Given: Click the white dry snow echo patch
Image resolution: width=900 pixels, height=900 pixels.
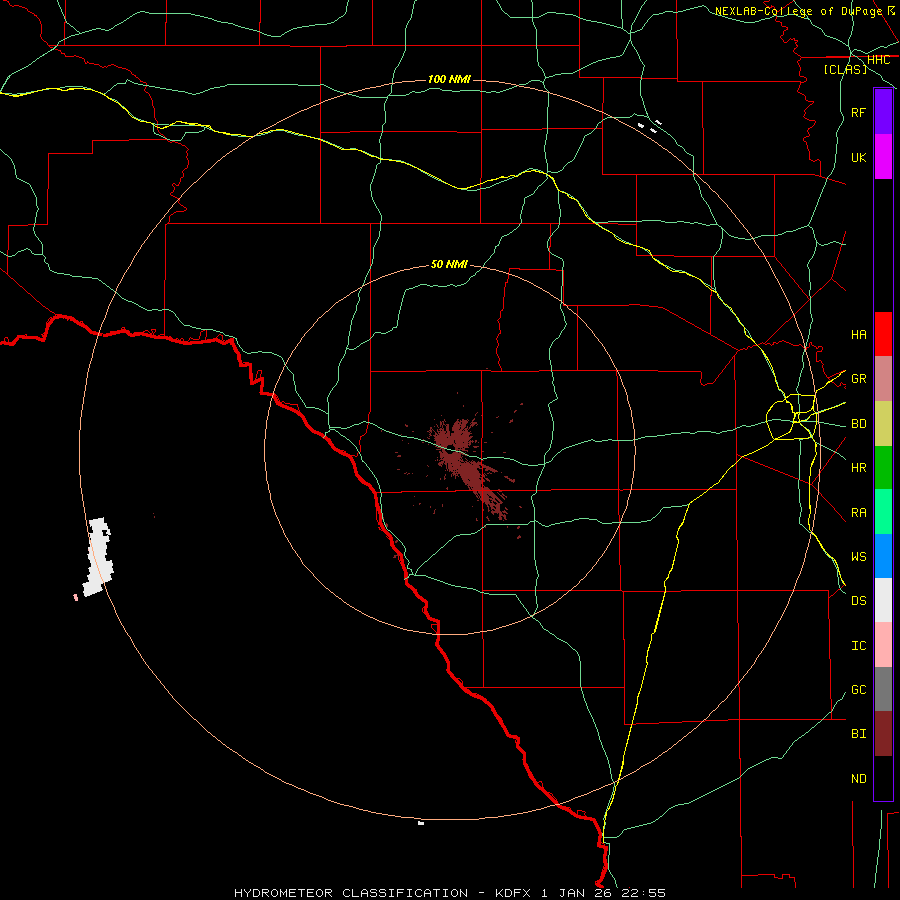Looking at the screenshot, I should point(99,557).
